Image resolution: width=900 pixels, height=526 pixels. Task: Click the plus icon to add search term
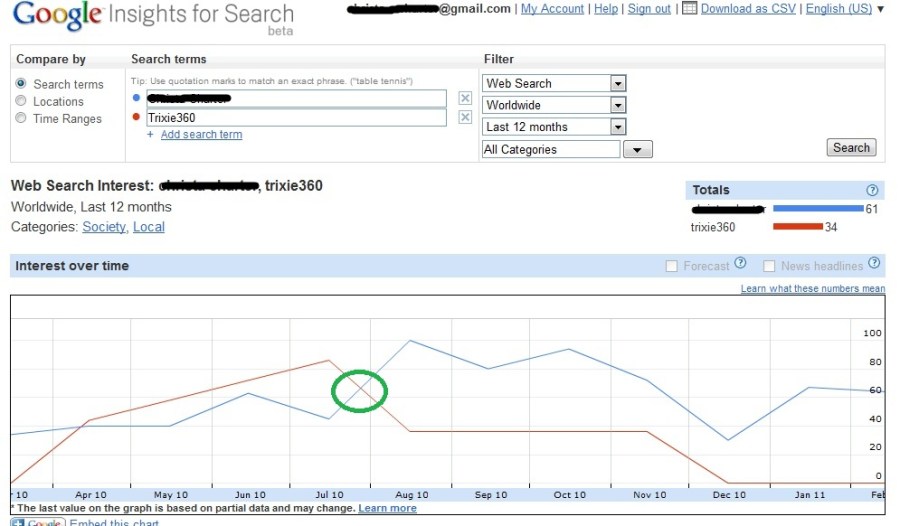tap(151, 135)
